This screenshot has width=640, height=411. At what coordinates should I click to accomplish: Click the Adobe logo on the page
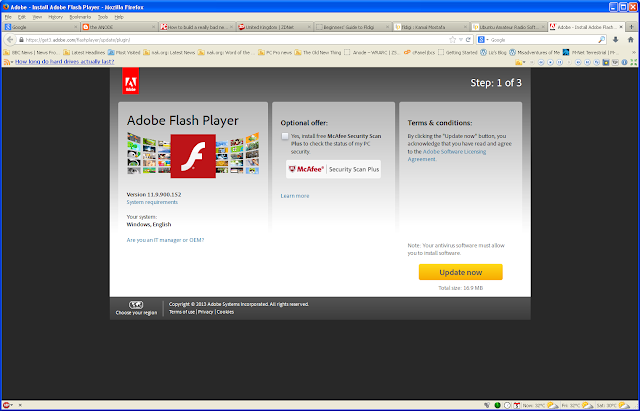coord(131,81)
